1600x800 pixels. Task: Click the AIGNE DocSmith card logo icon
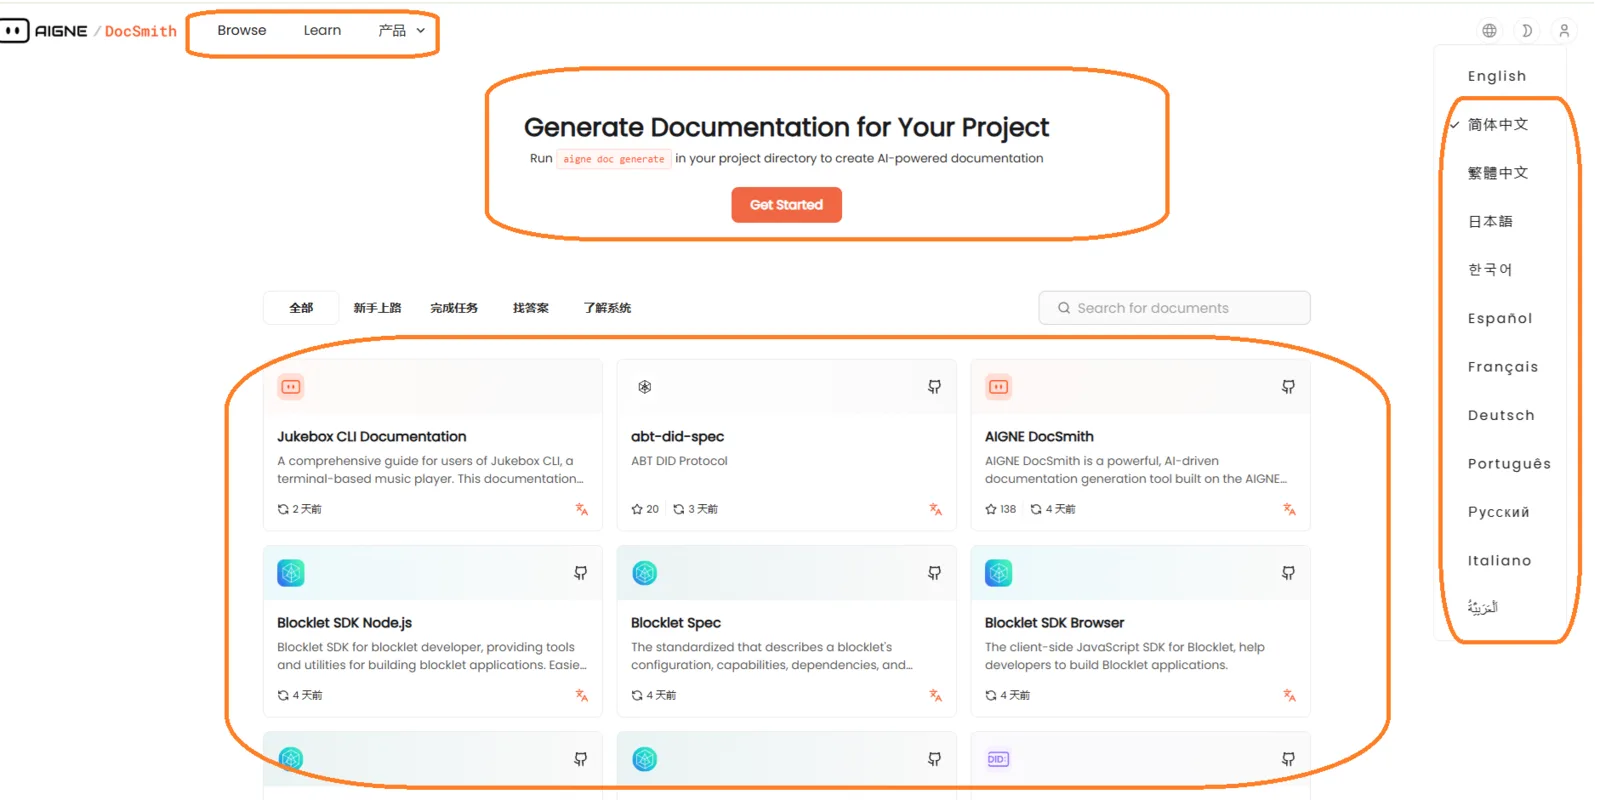998,387
